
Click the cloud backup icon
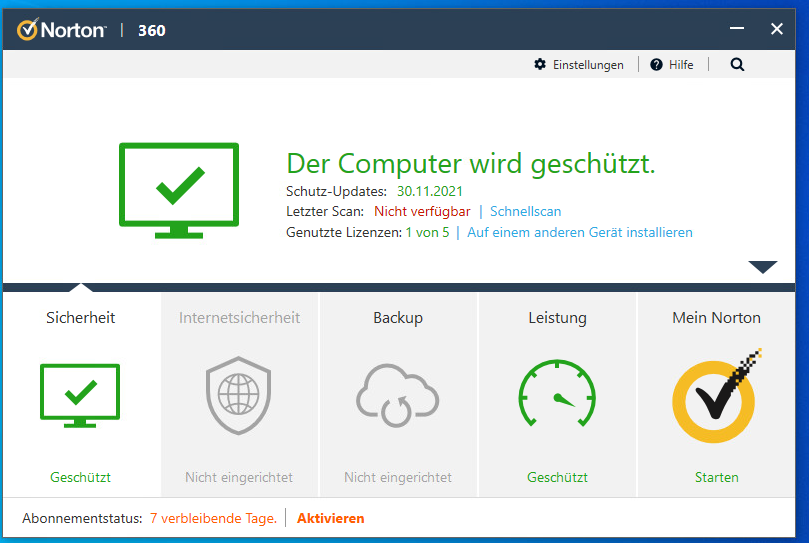tap(397, 395)
